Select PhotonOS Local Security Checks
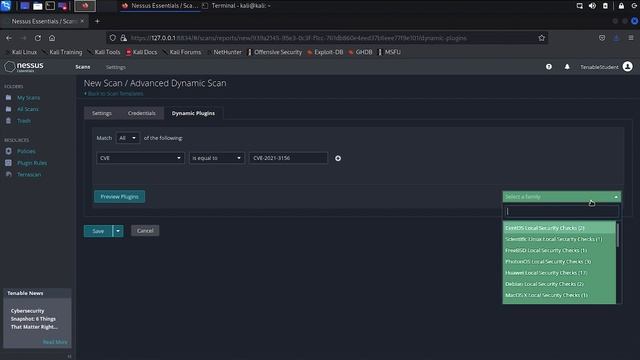This screenshot has width=640, height=360. click(559, 261)
